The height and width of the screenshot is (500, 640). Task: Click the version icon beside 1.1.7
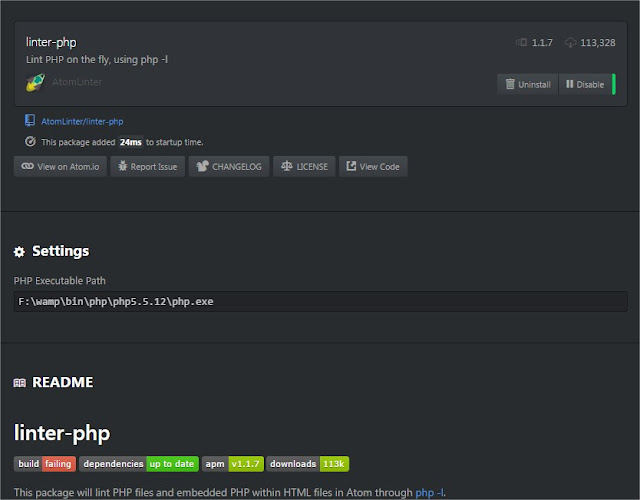click(521, 42)
